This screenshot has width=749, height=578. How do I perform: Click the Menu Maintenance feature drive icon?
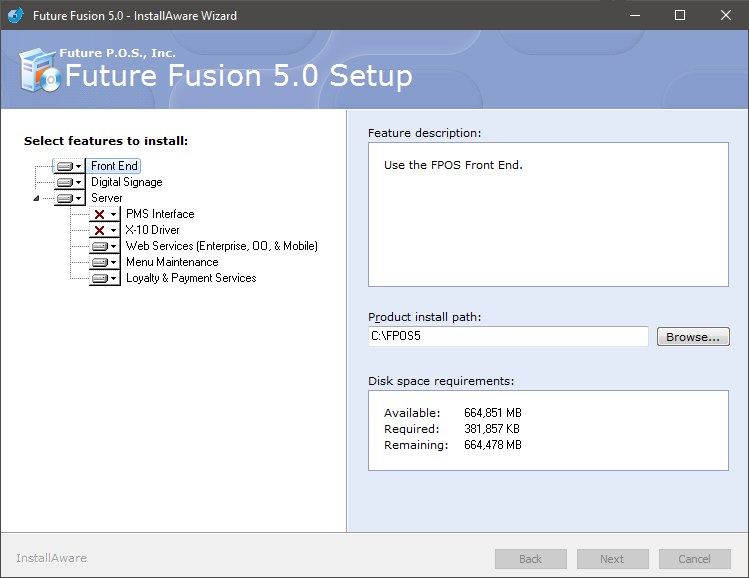pyautogui.click(x=100, y=262)
